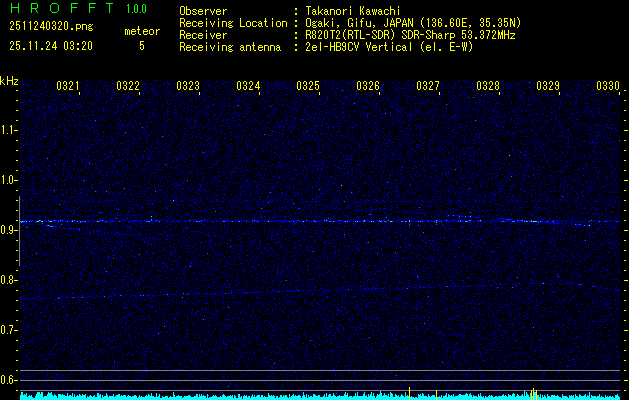Click the 0323 time label
Screen dimensions: 629x400
[x=188, y=87]
